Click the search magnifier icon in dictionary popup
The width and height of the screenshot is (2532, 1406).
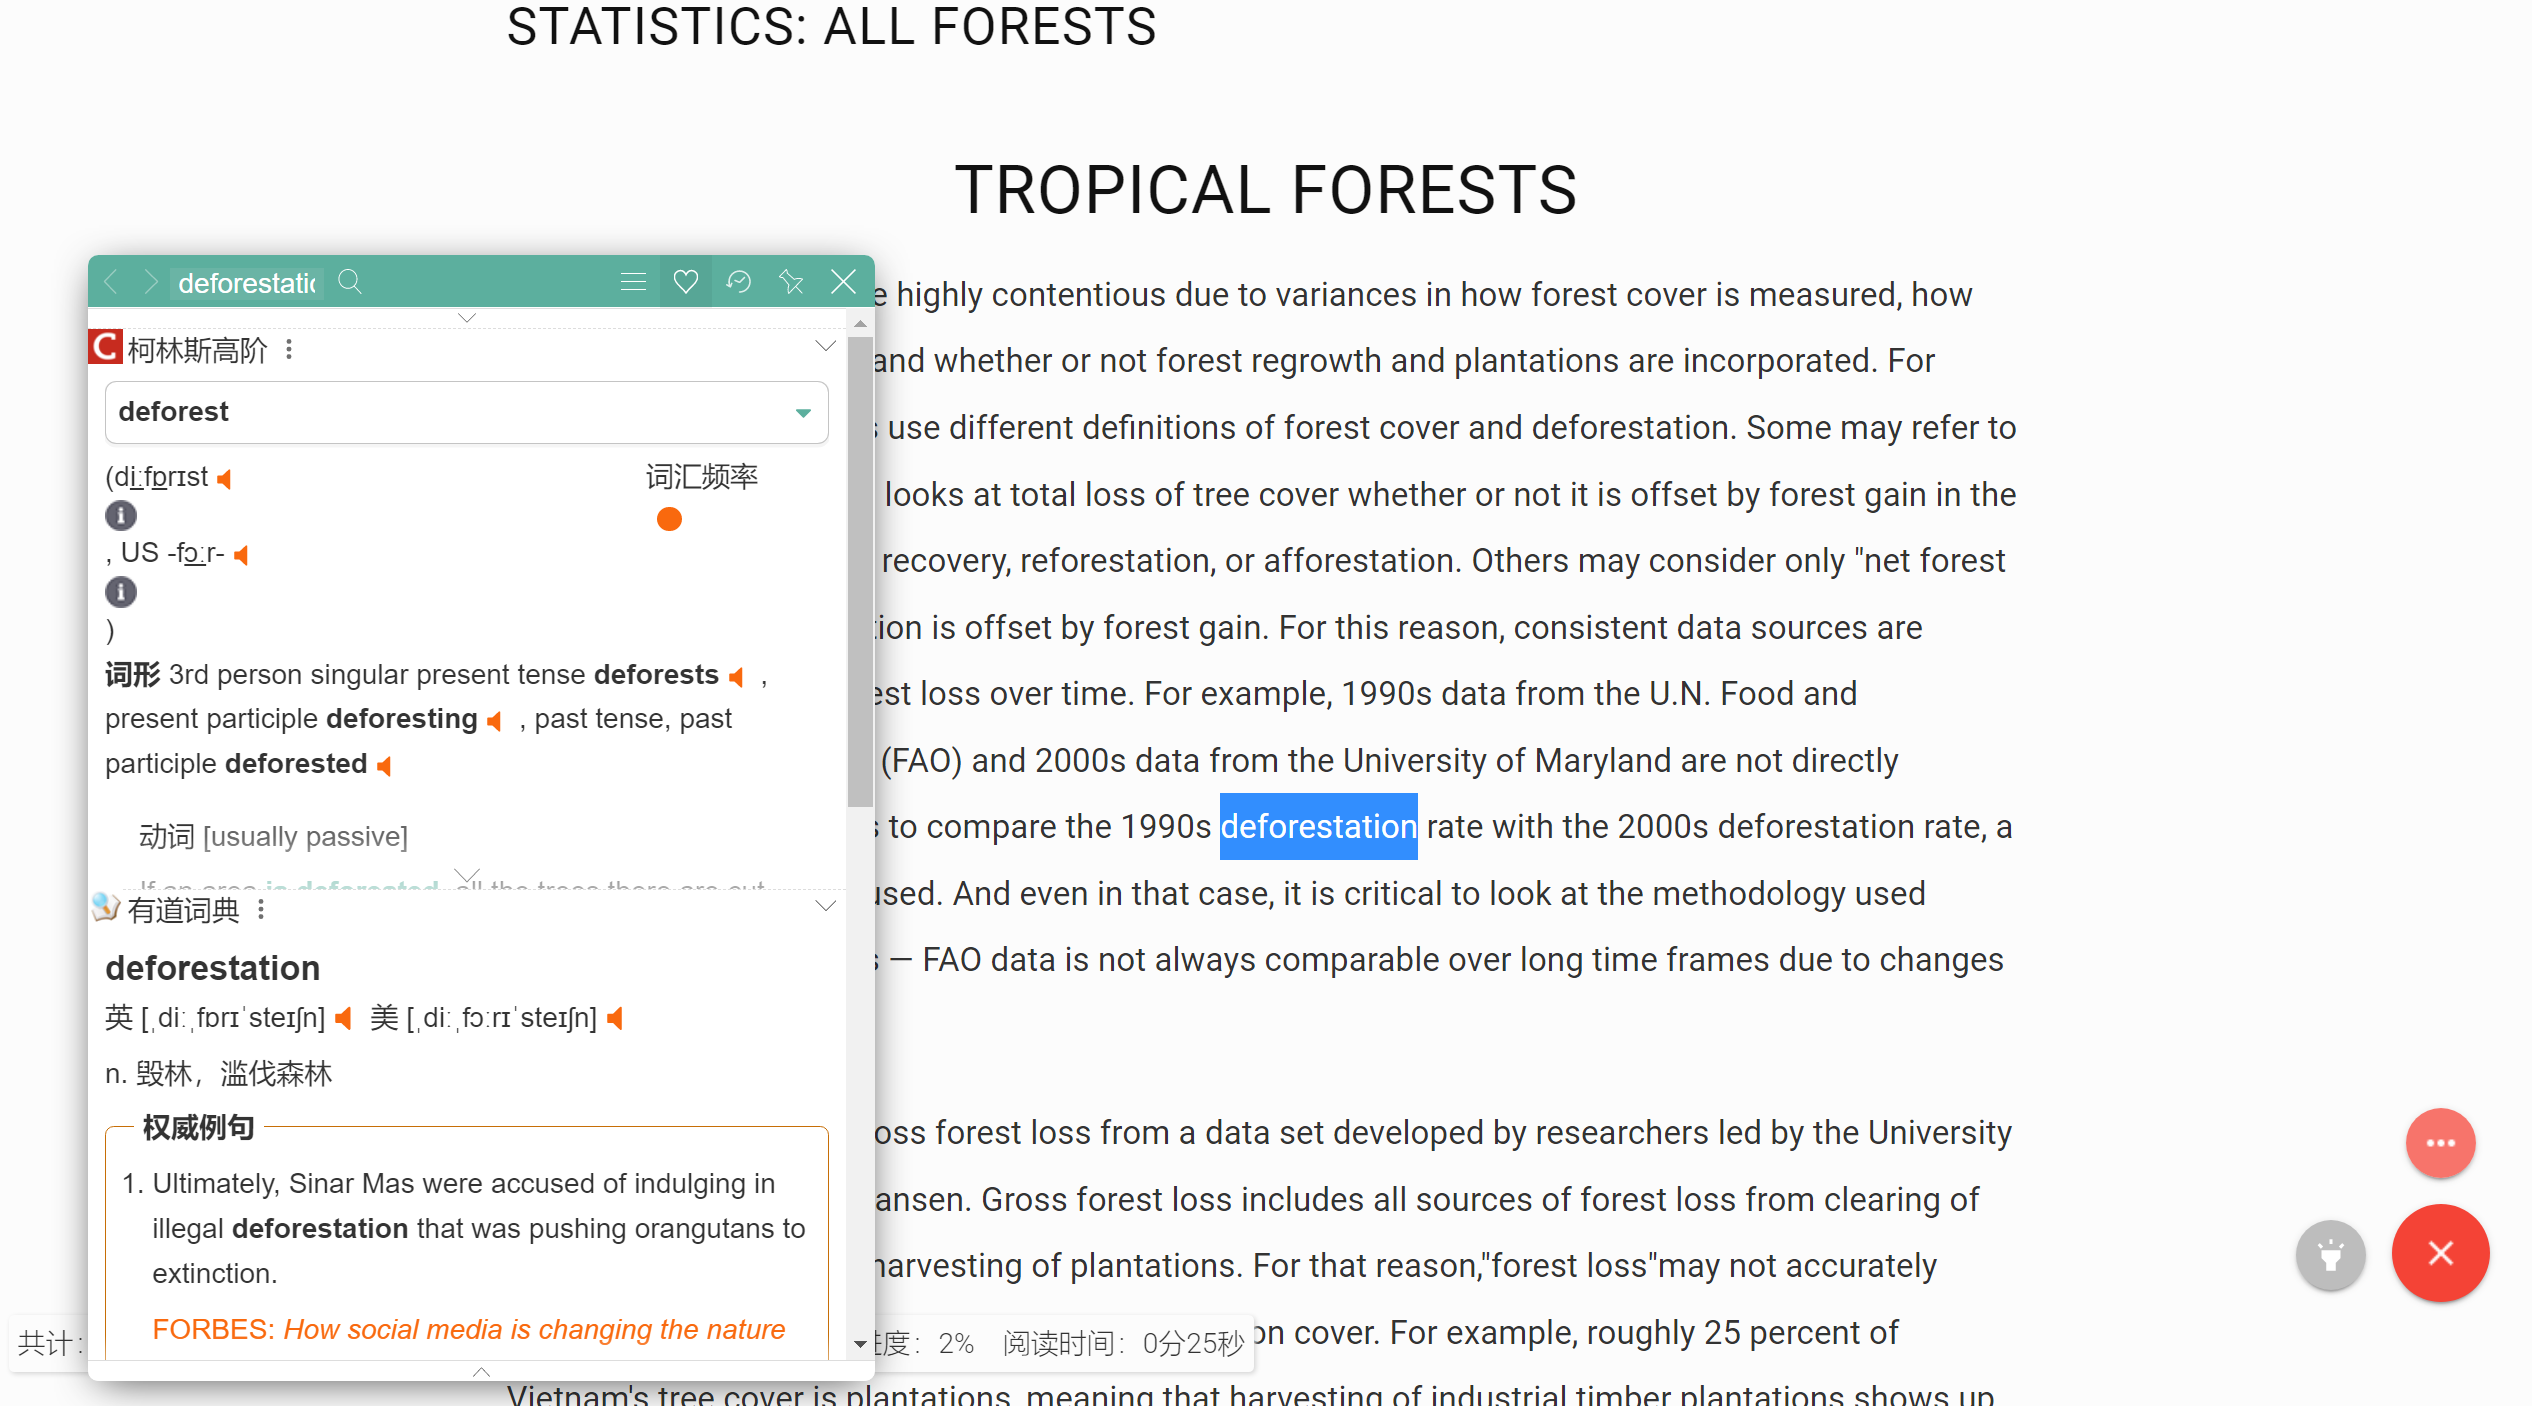[349, 282]
